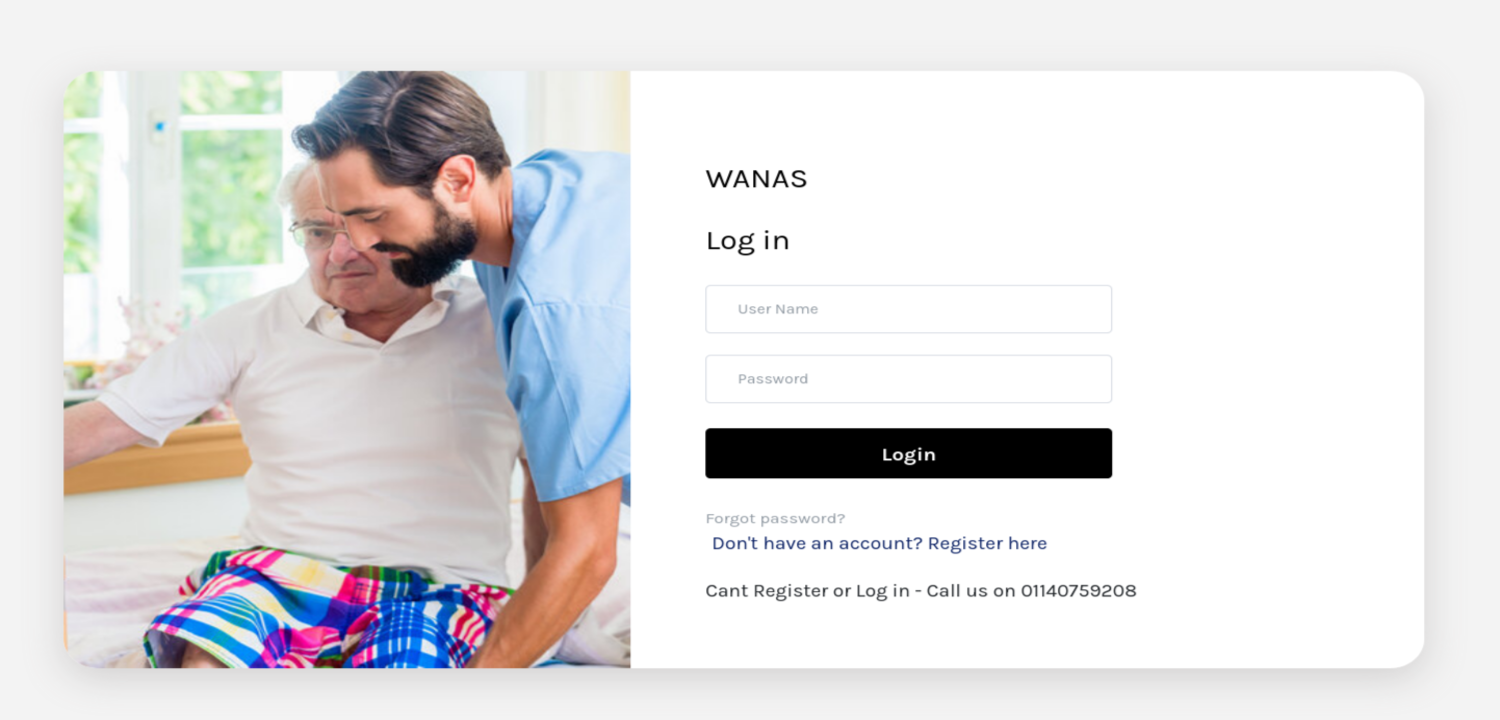Select the Cant Register or Log in text

point(807,590)
